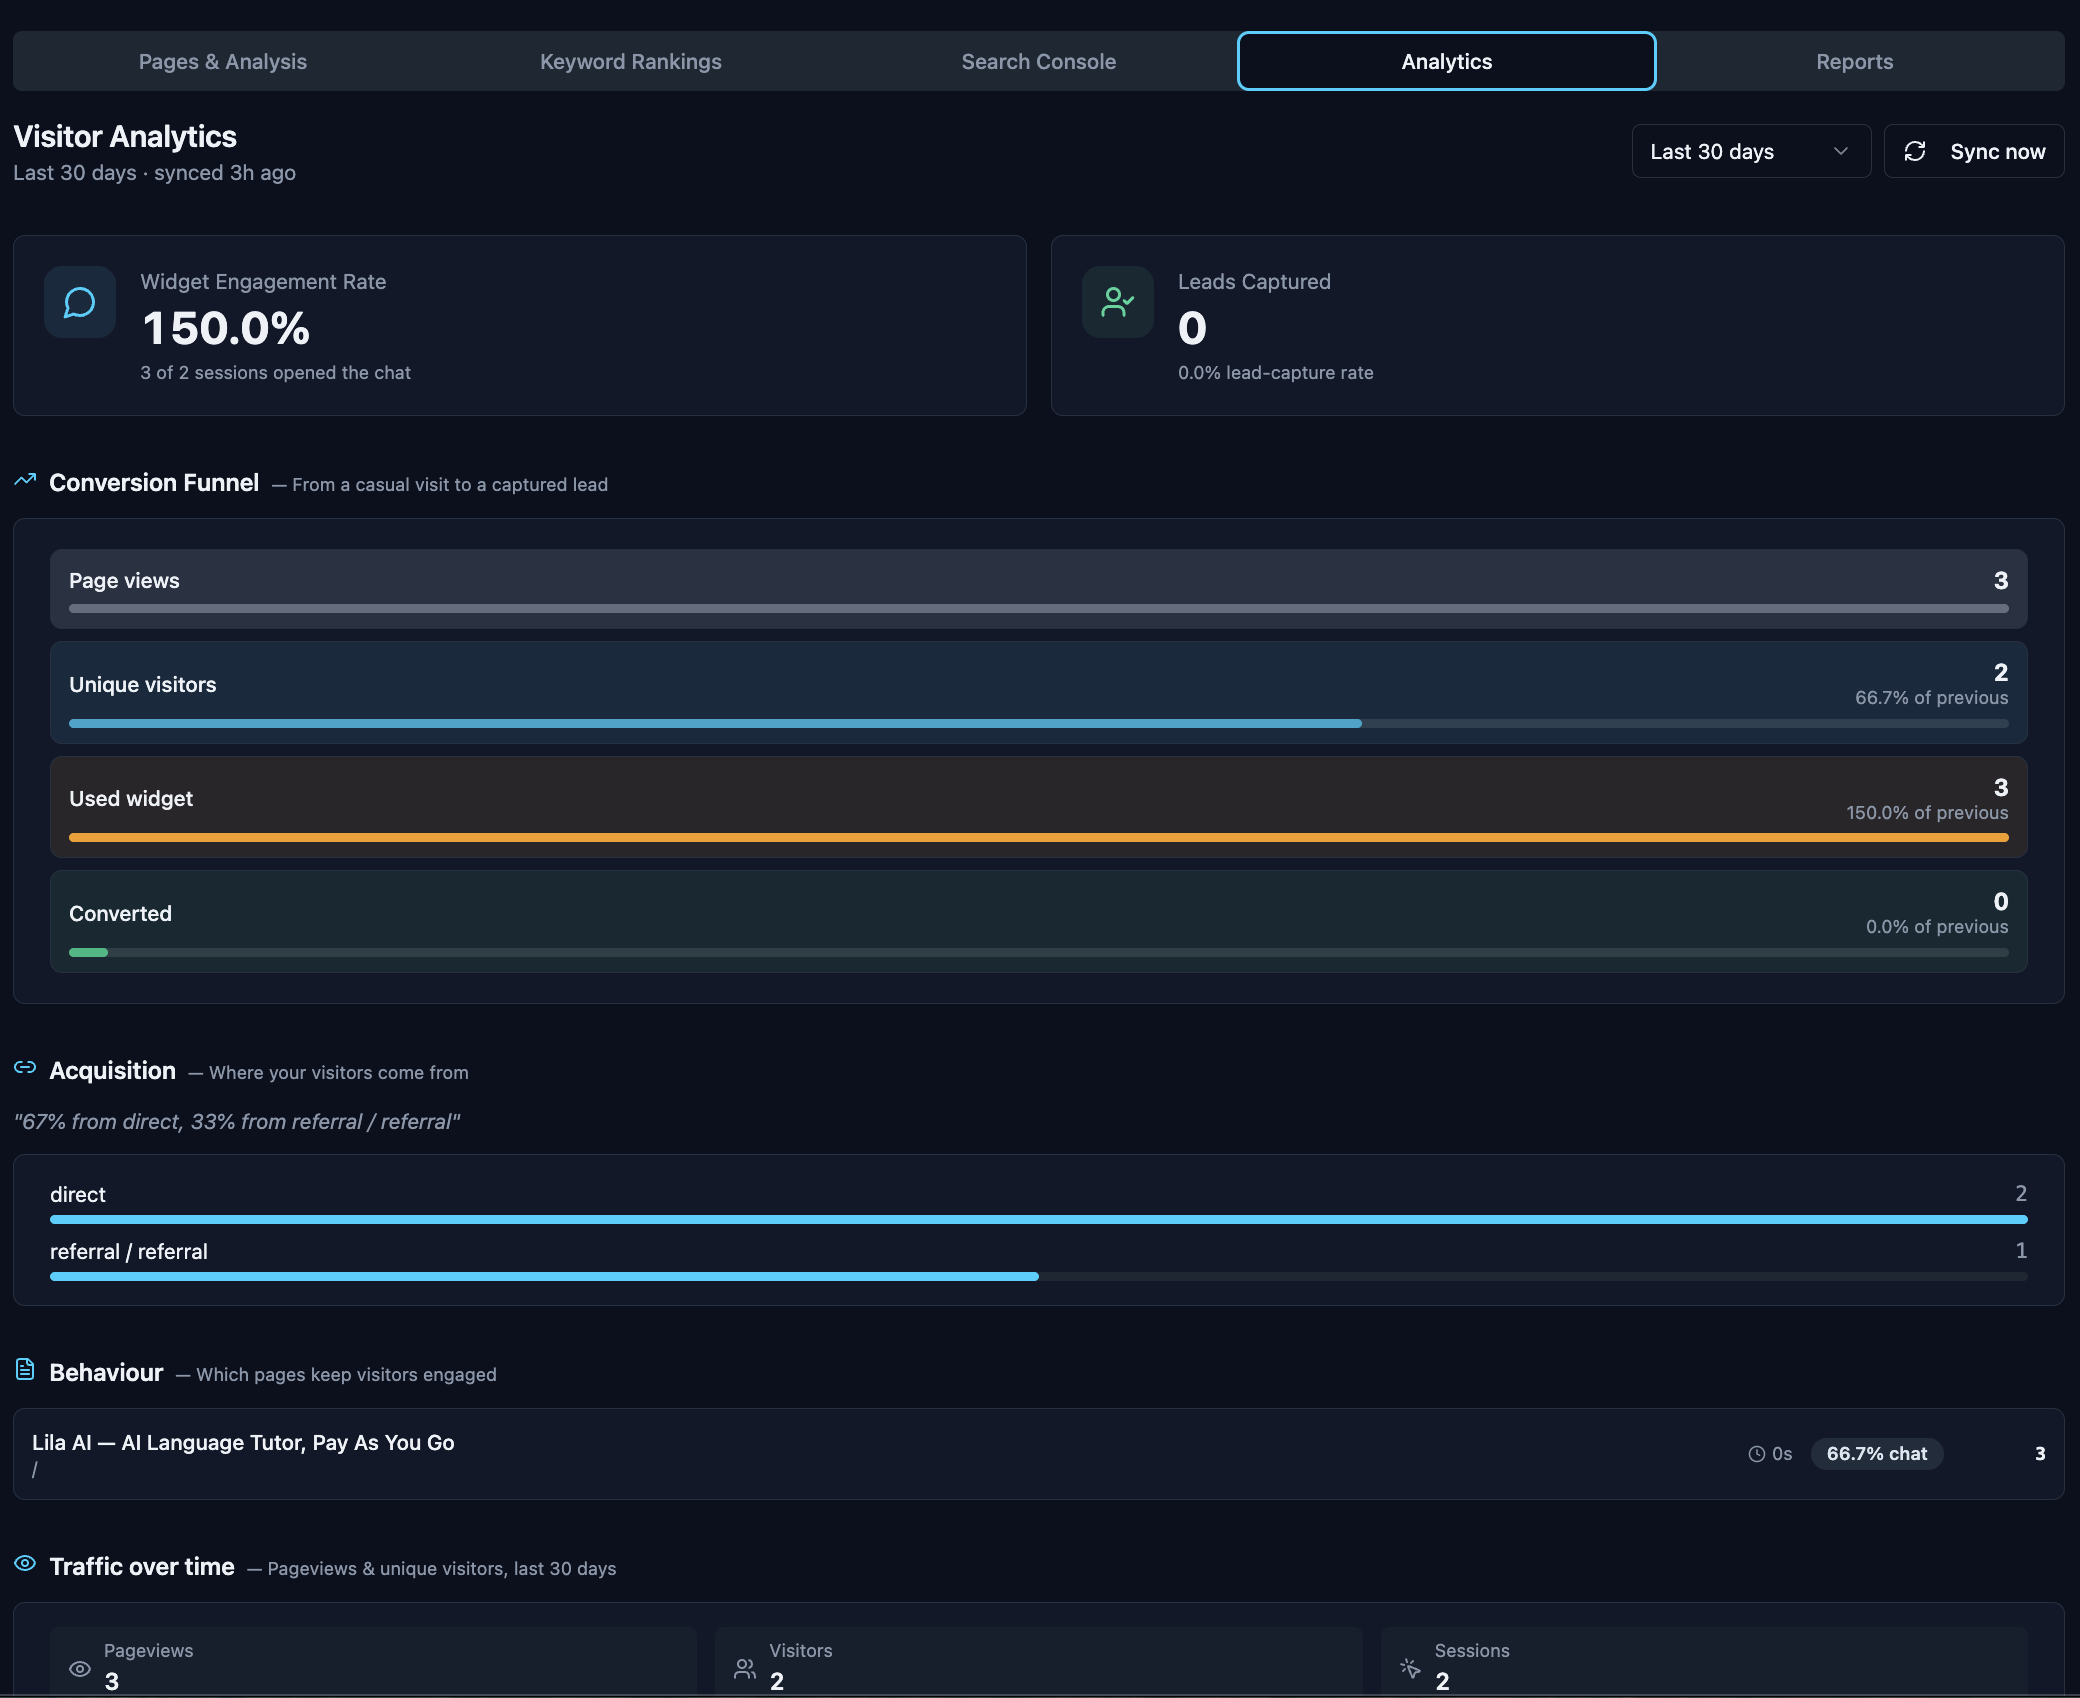Click the cursor icon in Sessions card
The width and height of the screenshot is (2080, 1698).
click(x=1410, y=1668)
